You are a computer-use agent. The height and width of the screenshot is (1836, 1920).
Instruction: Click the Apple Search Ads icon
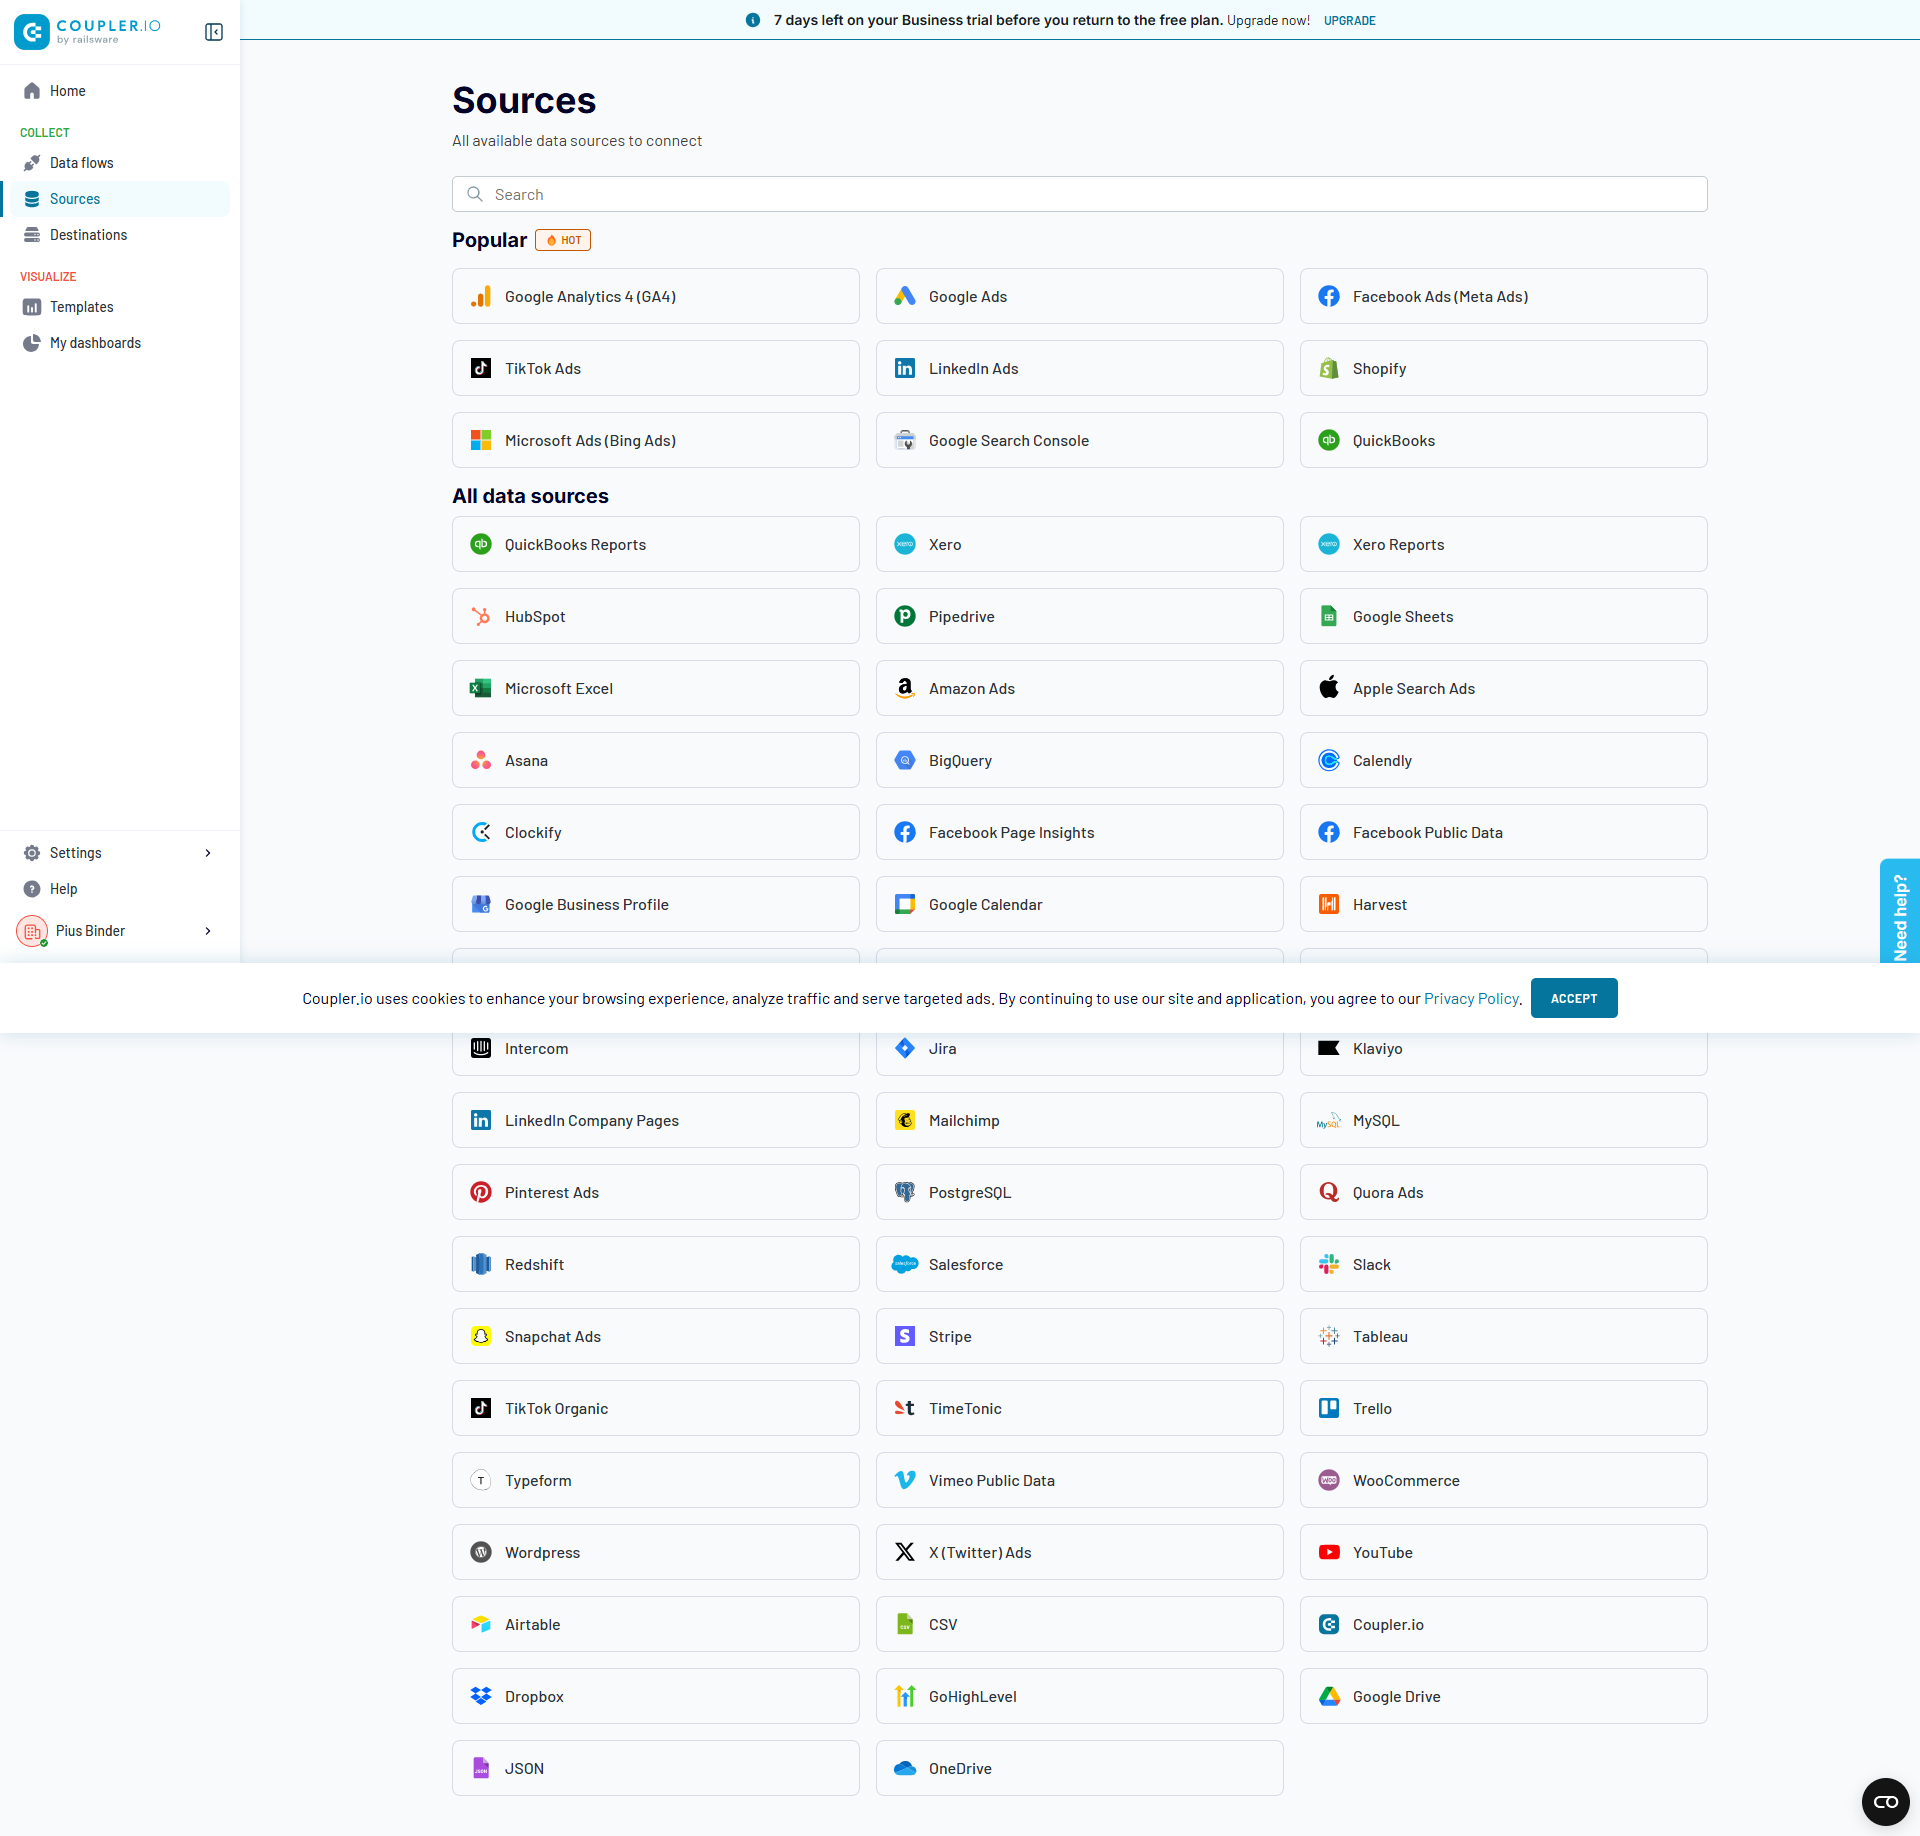click(1329, 688)
